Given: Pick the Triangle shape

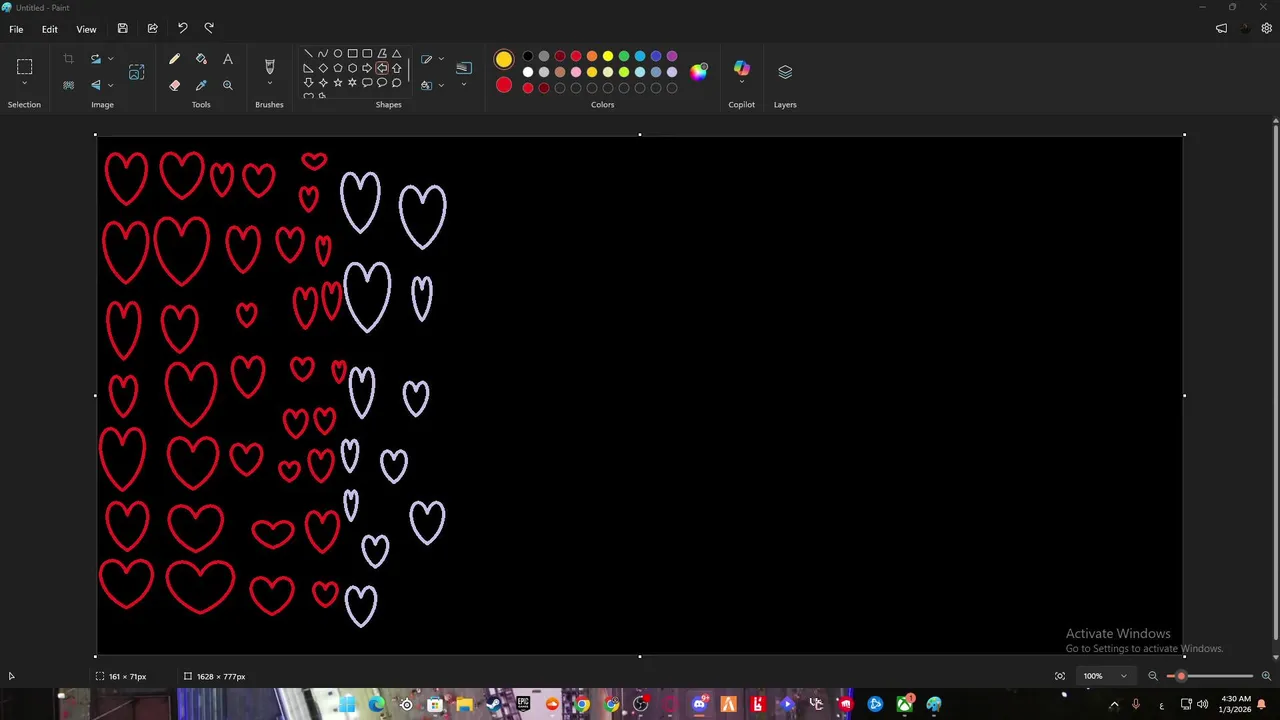Looking at the screenshot, I should click(397, 54).
